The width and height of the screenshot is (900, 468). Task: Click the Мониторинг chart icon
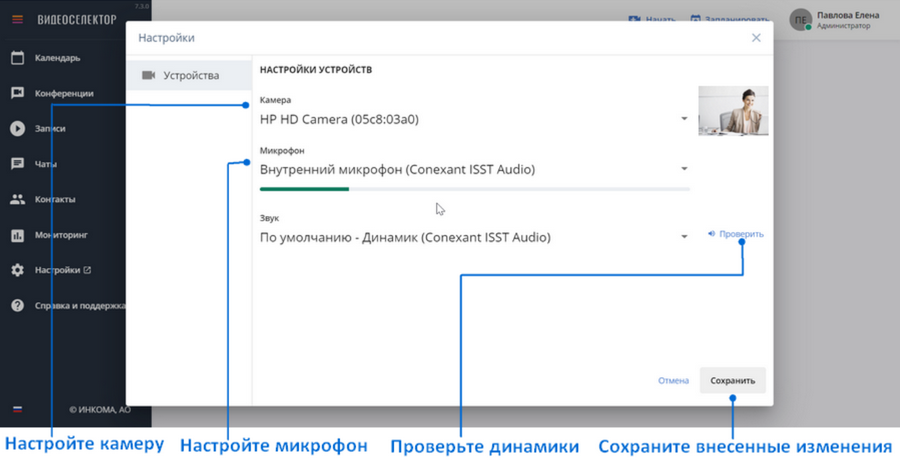tap(17, 235)
